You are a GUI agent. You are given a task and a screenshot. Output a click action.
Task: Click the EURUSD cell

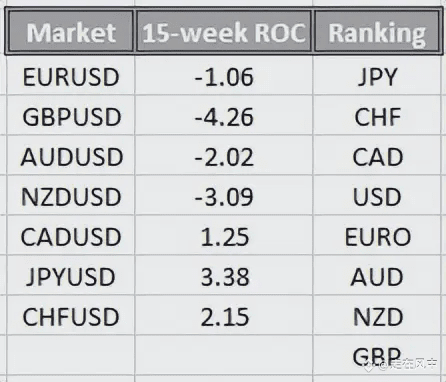(70, 76)
